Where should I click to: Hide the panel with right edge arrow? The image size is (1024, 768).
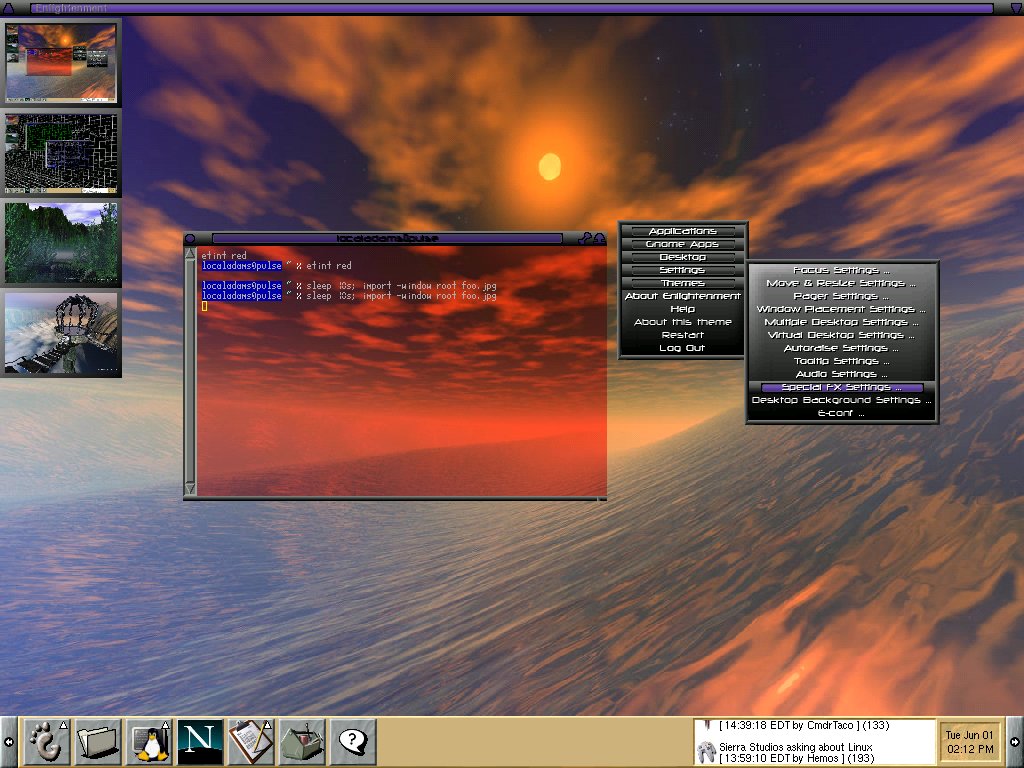1016,742
